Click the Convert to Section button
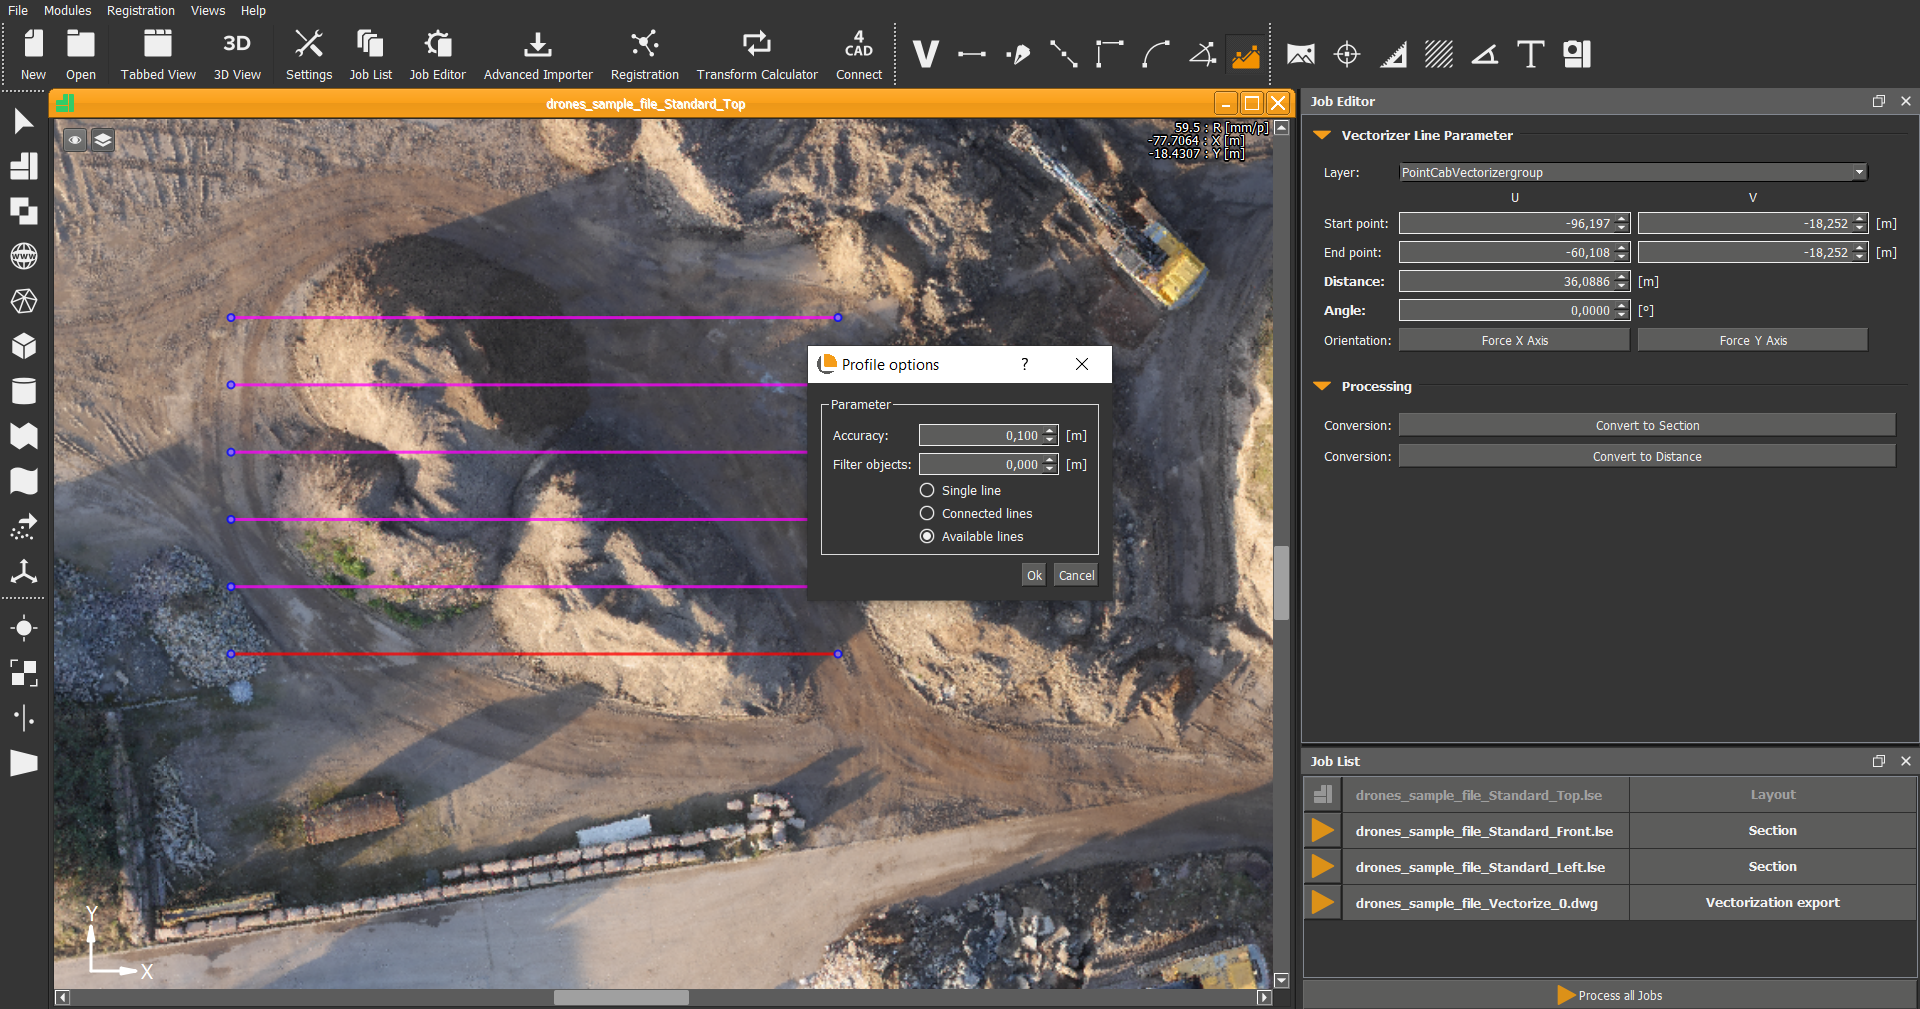This screenshot has width=1920, height=1009. pos(1646,425)
